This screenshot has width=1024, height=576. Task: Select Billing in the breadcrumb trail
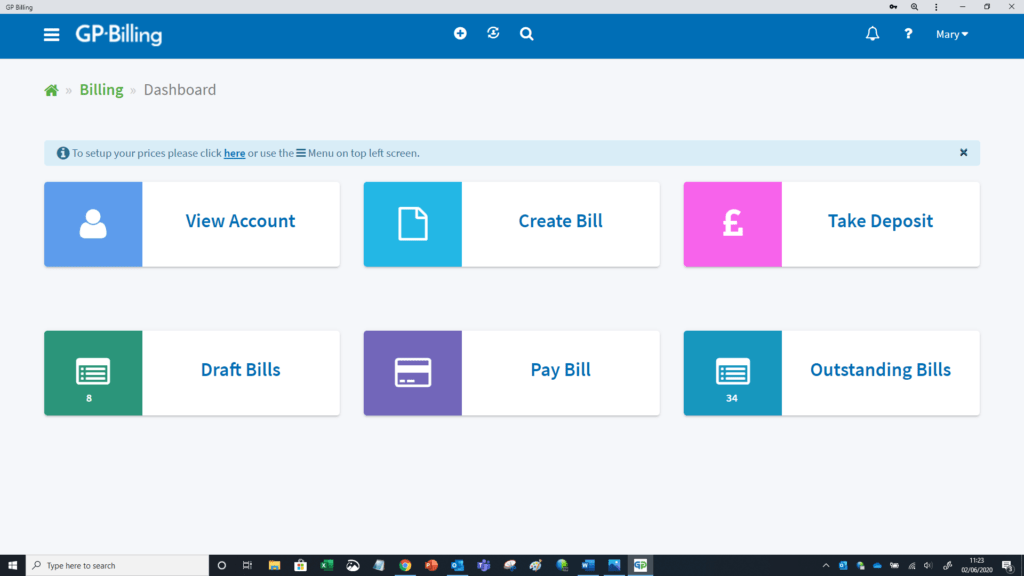101,89
